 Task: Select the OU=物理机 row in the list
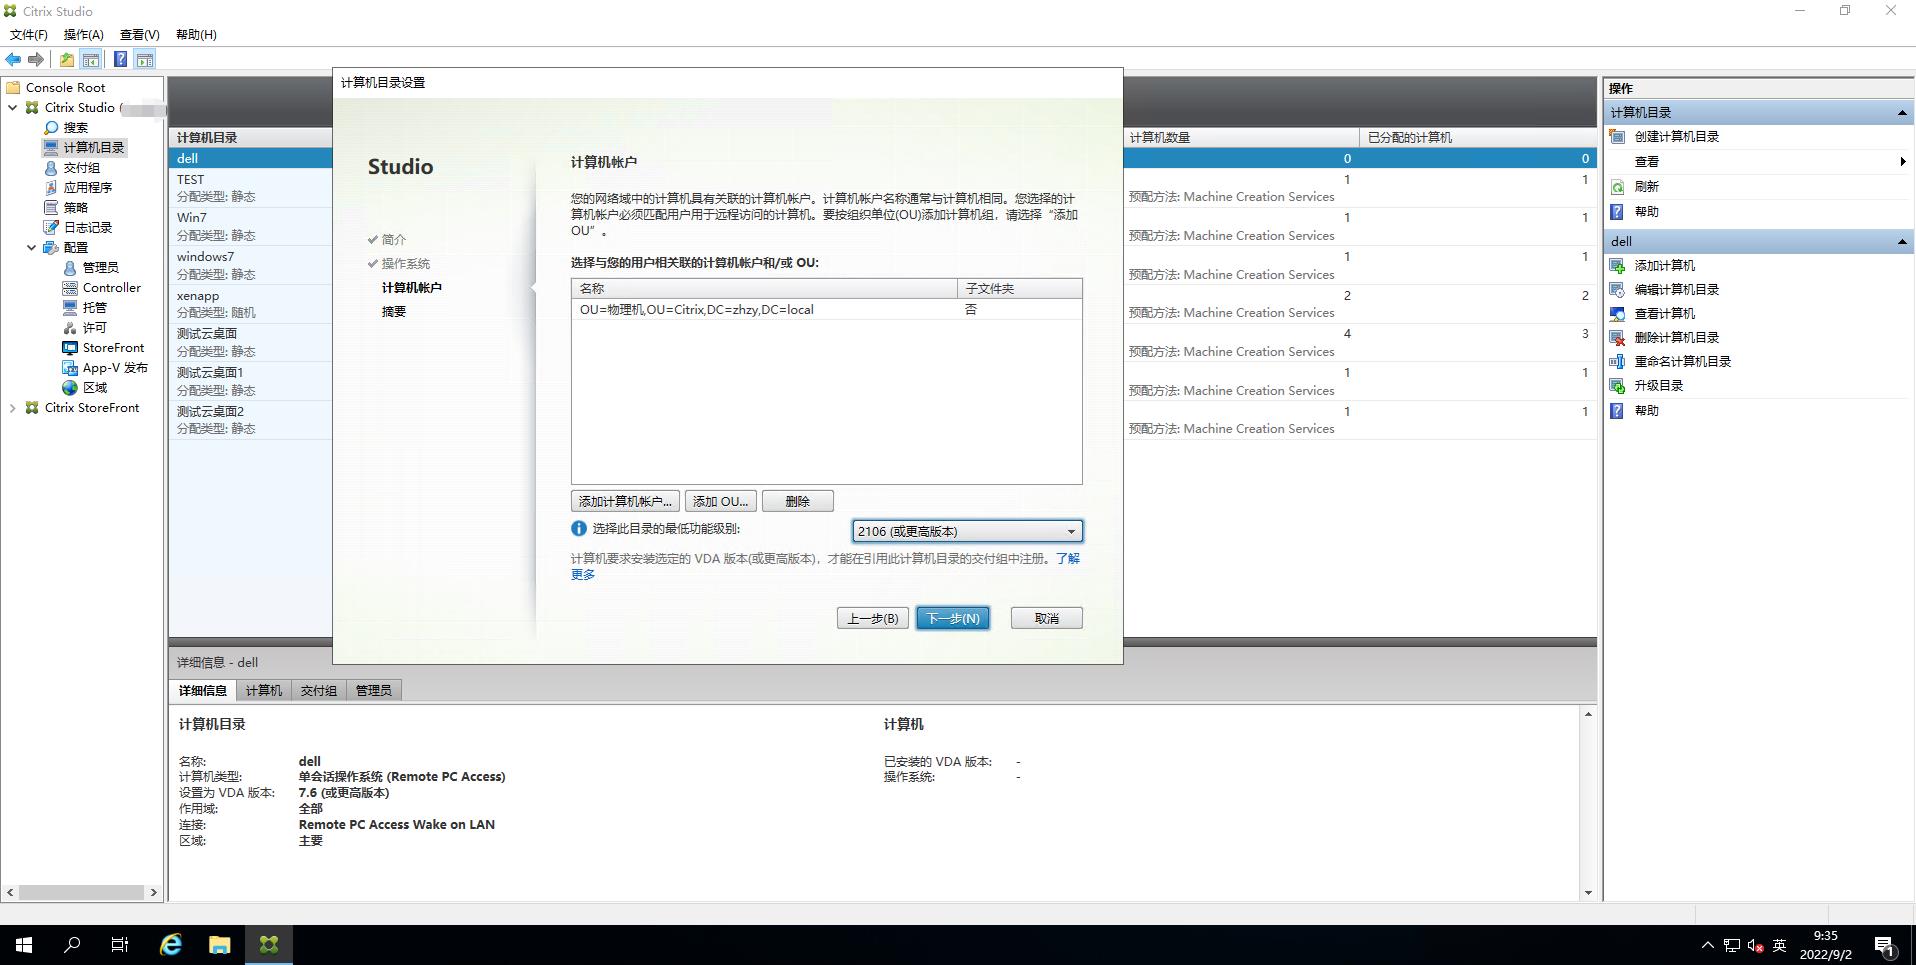point(826,310)
